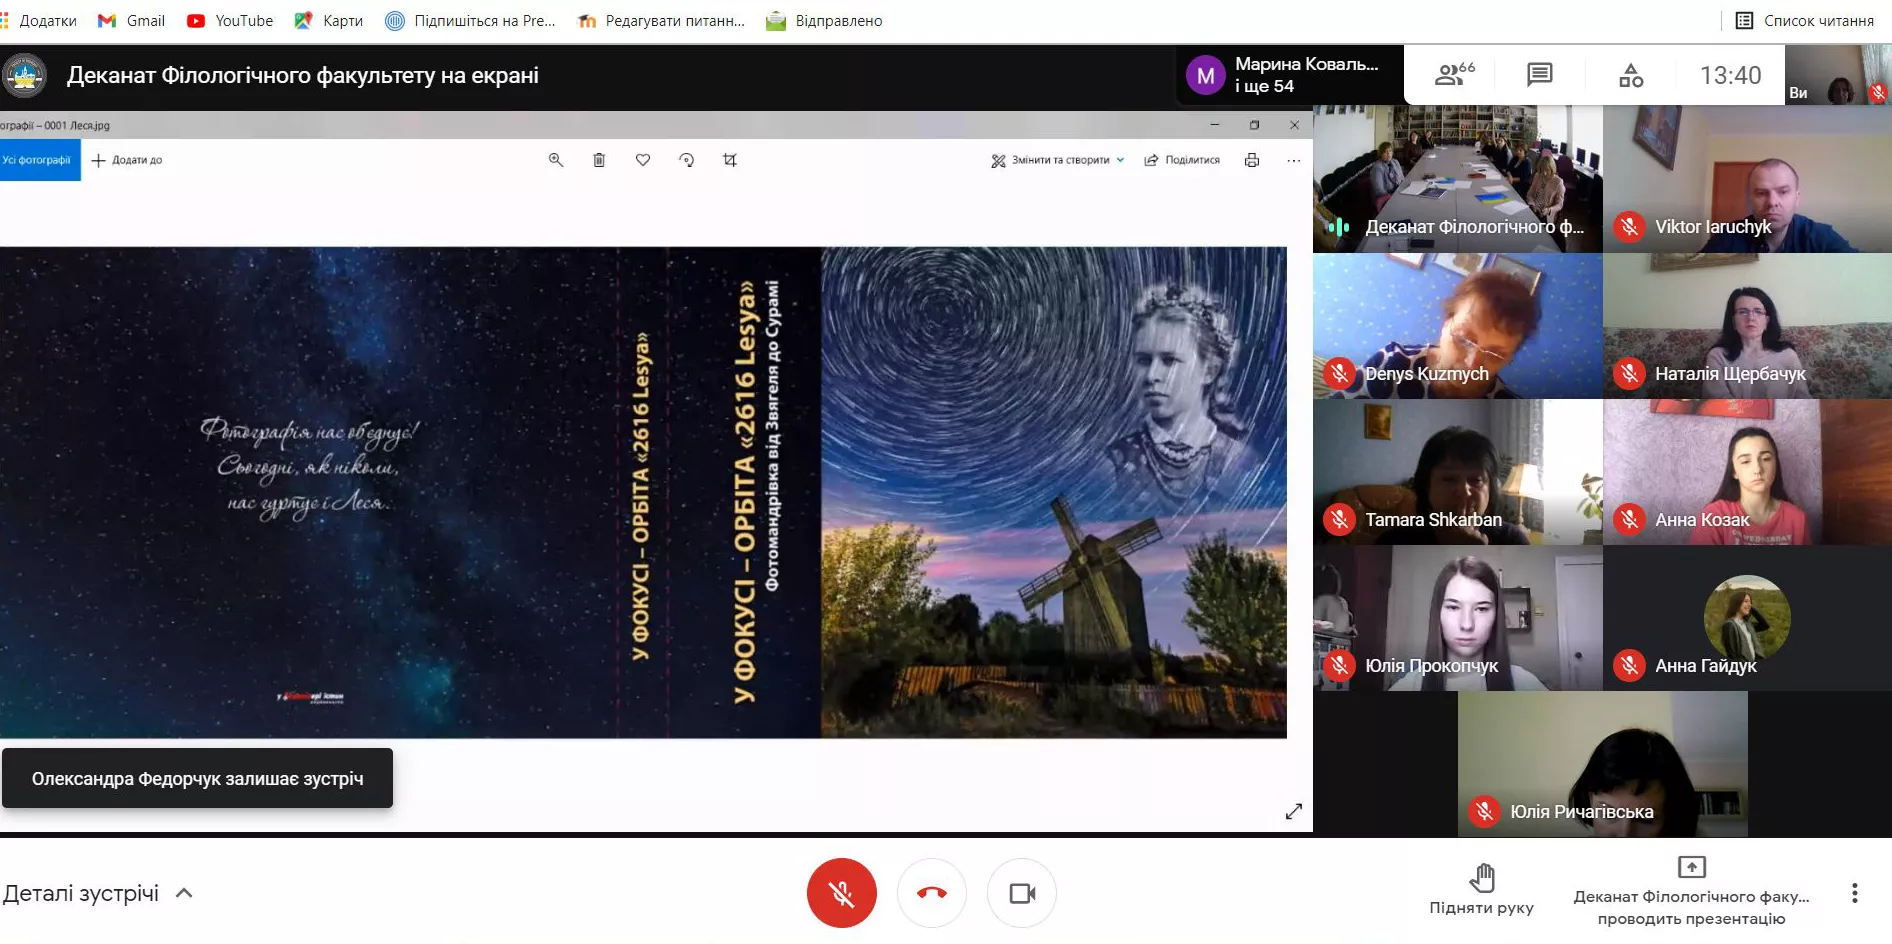The height and width of the screenshot is (944, 1892).
Task: Expand the shared presentation to fullscreen
Action: tap(1293, 811)
